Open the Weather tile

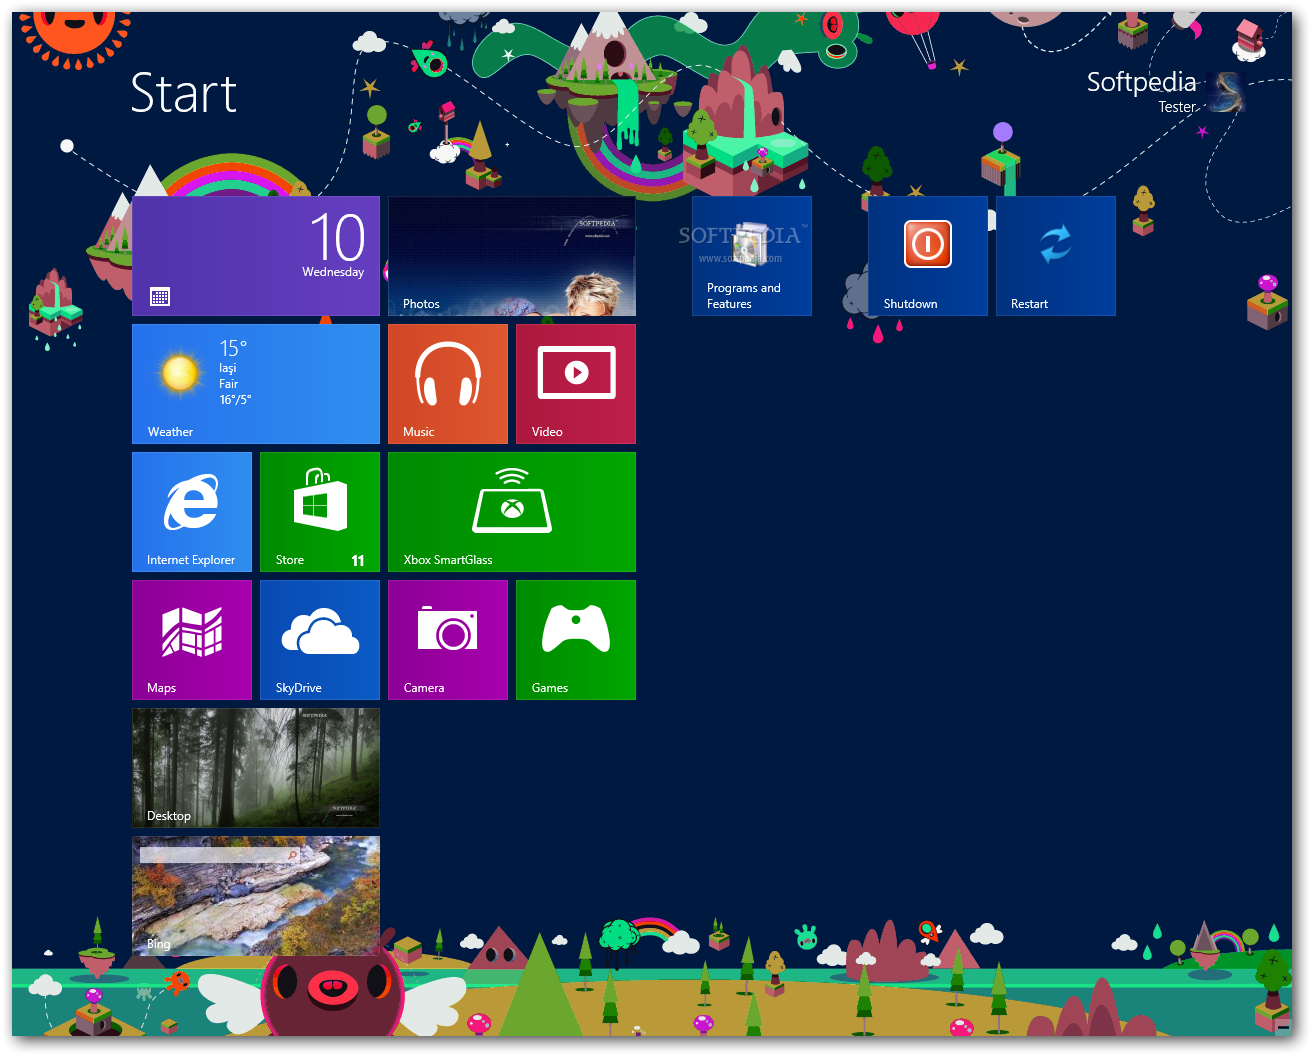pyautogui.click(x=256, y=384)
